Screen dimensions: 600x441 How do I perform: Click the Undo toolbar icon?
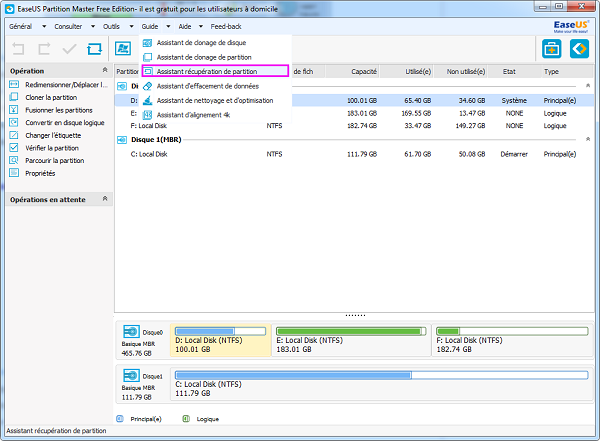click(x=18, y=49)
